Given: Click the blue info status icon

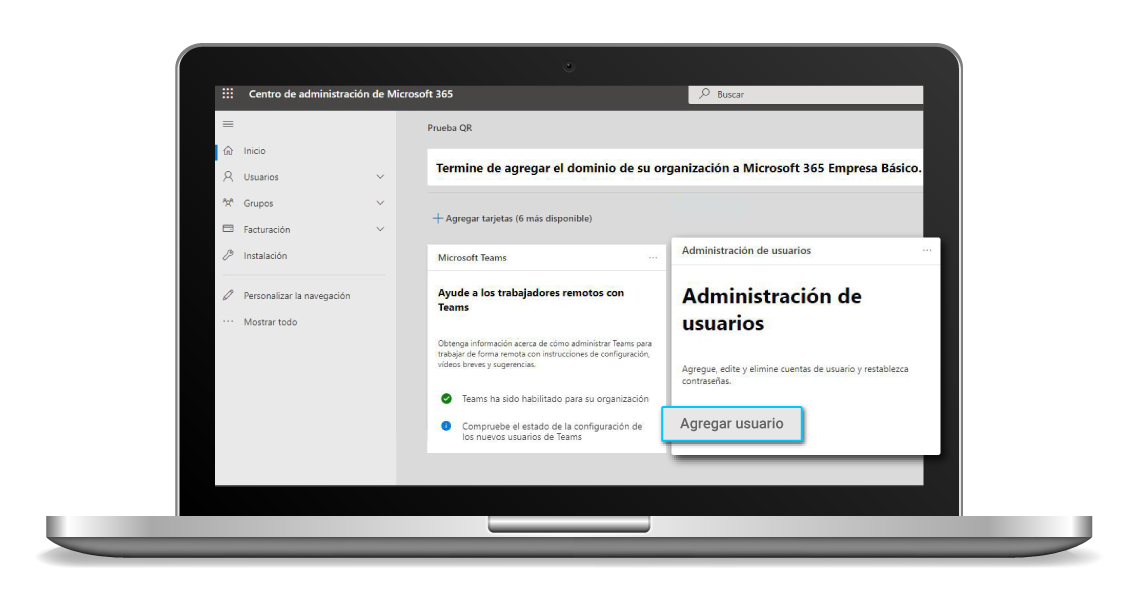Looking at the screenshot, I should tap(446, 426).
